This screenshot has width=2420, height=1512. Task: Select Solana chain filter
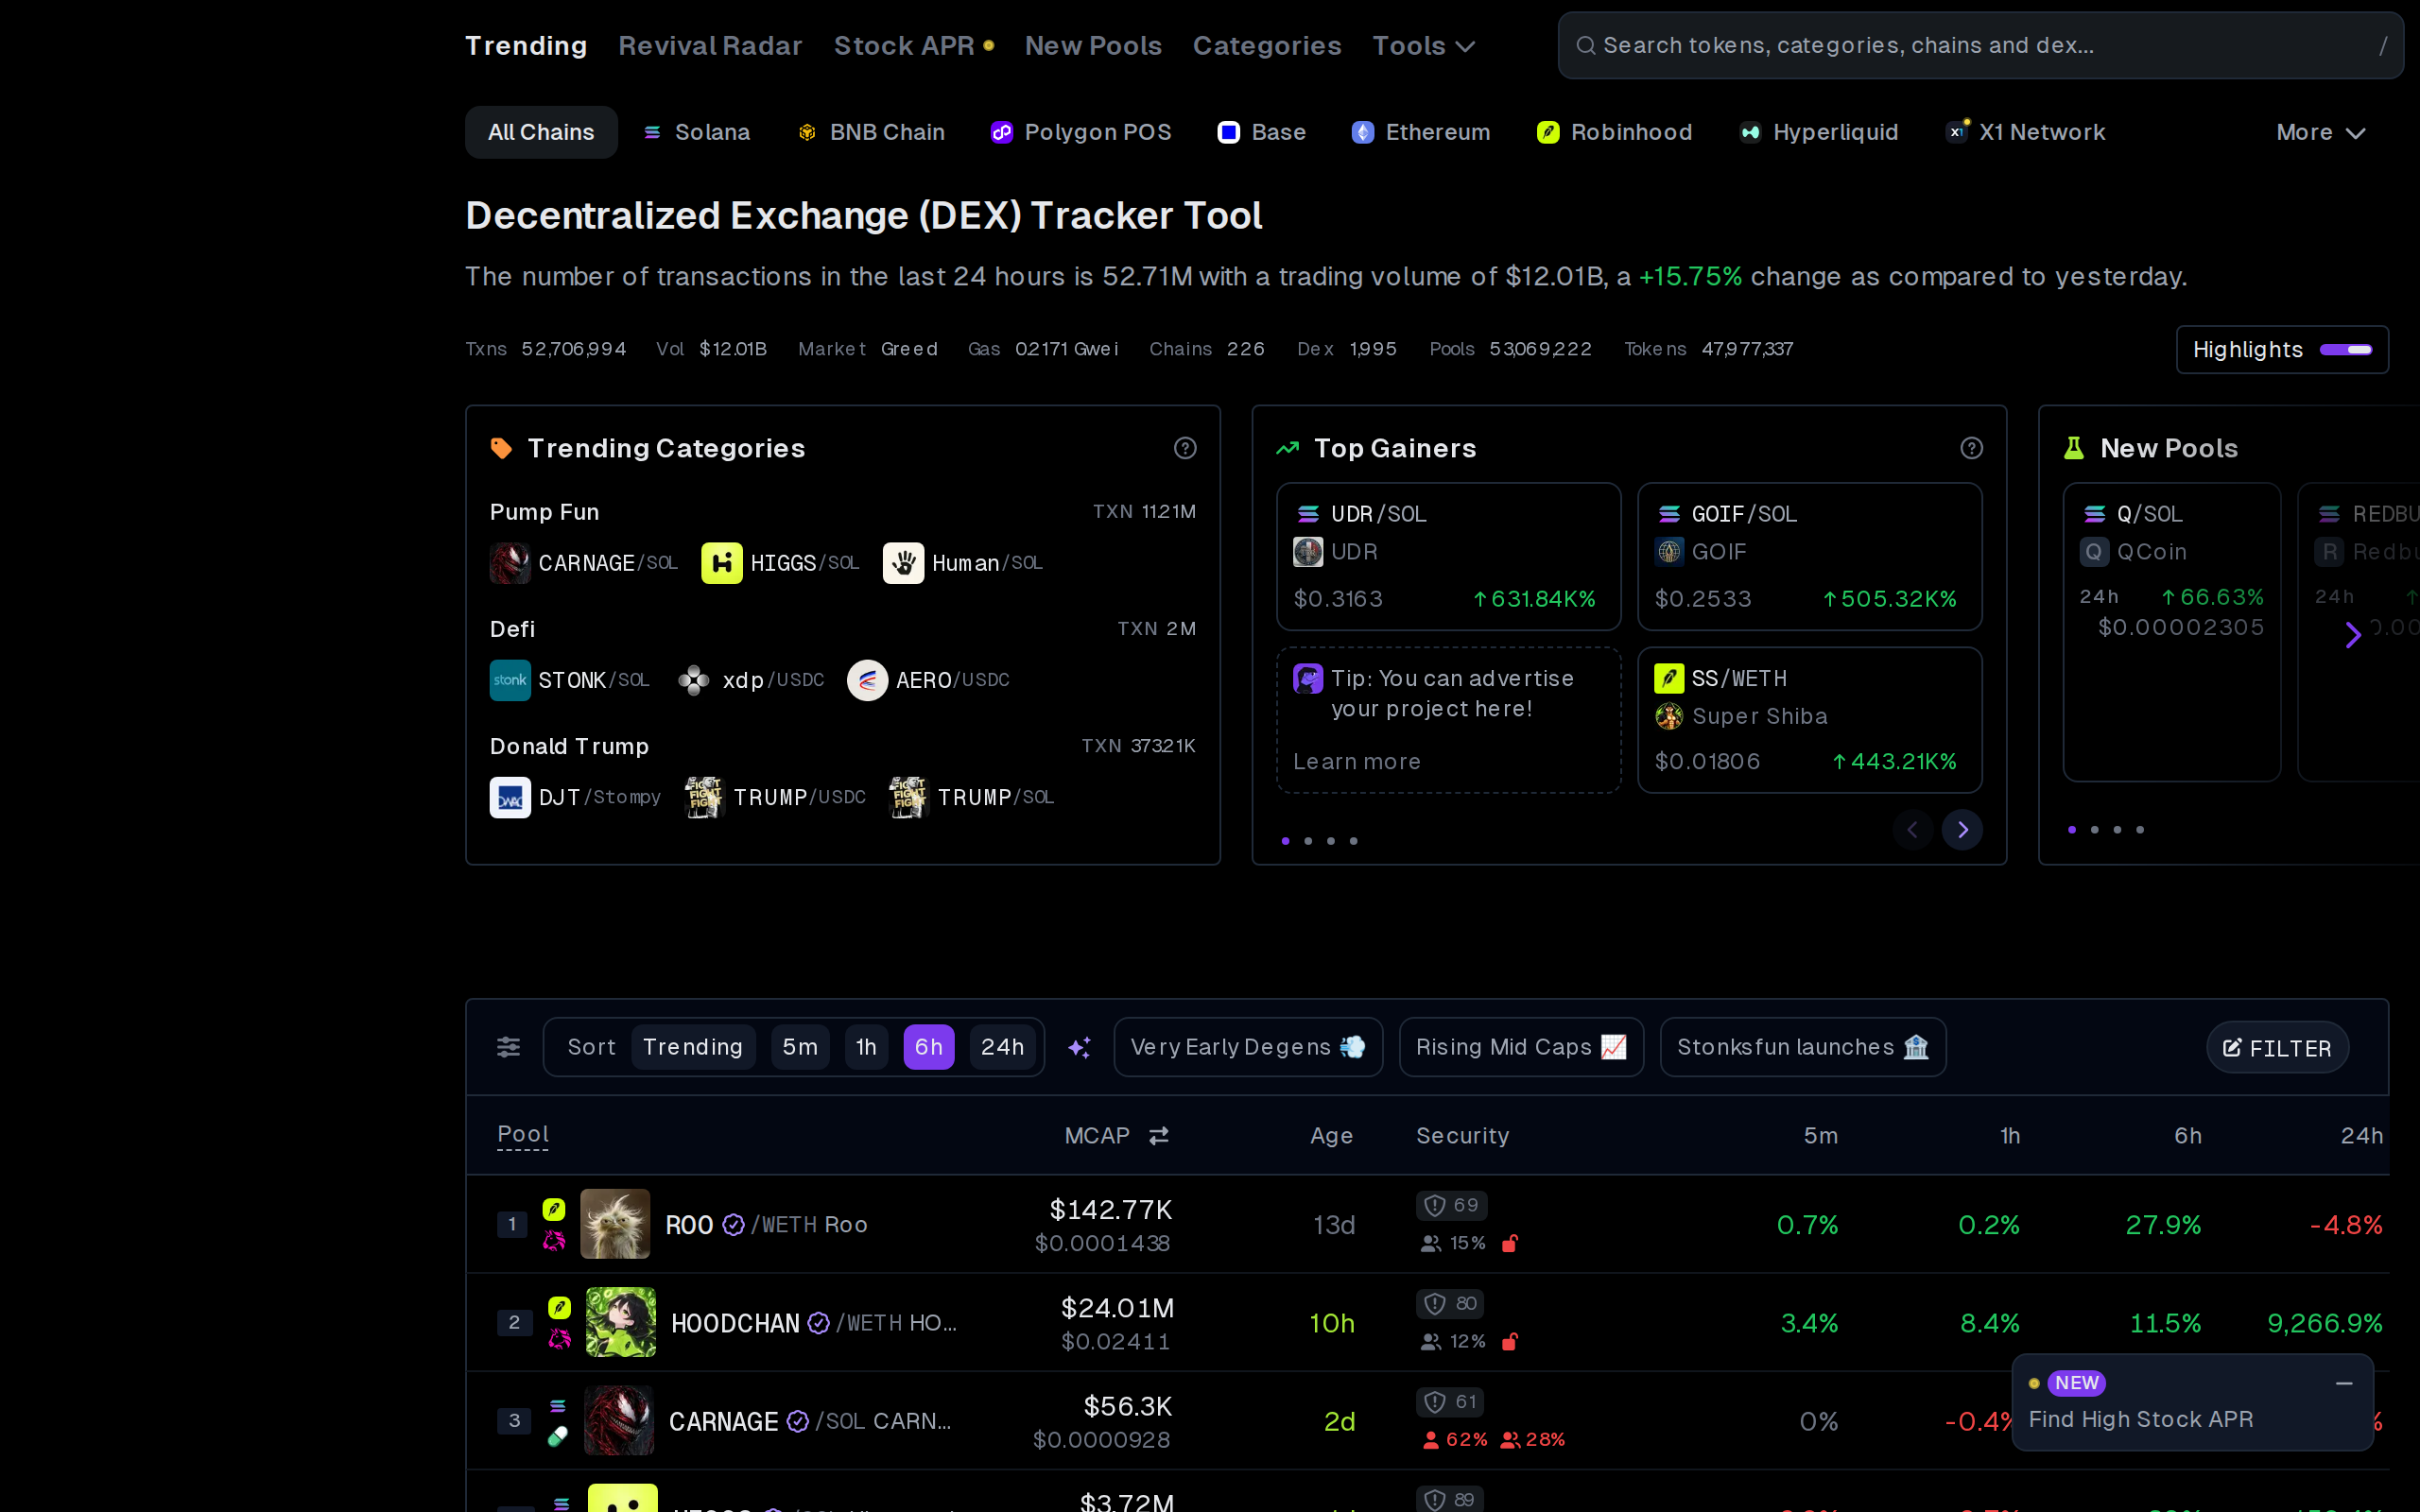click(x=697, y=132)
